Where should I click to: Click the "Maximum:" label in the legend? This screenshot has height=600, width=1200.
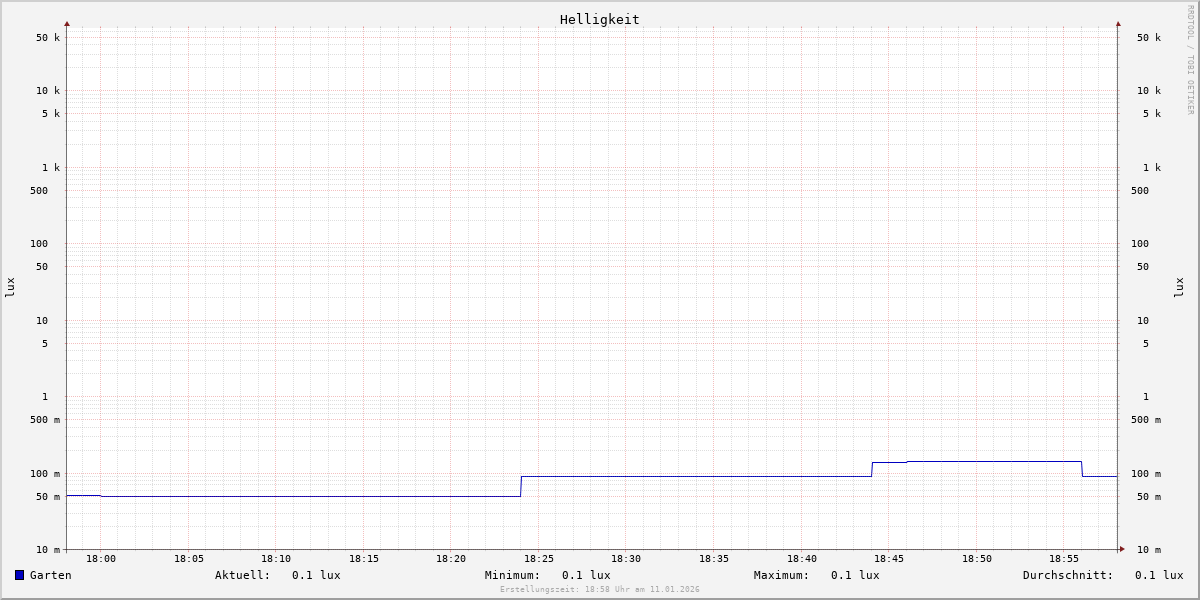782,575
